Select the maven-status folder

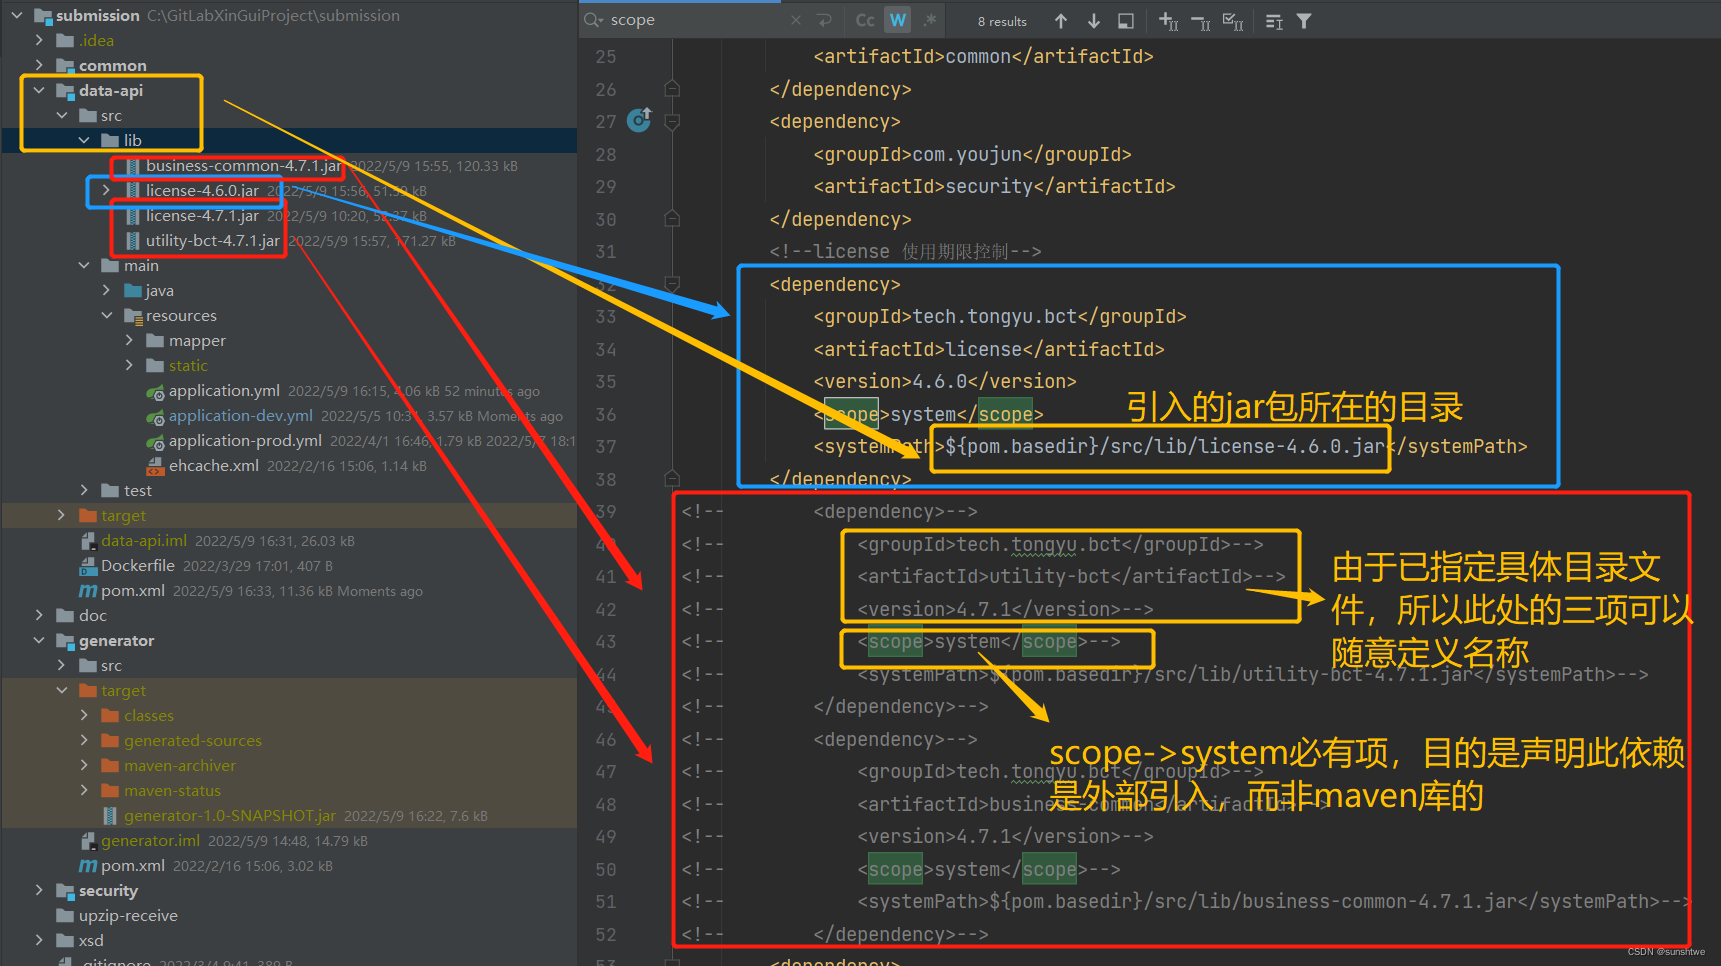[172, 791]
